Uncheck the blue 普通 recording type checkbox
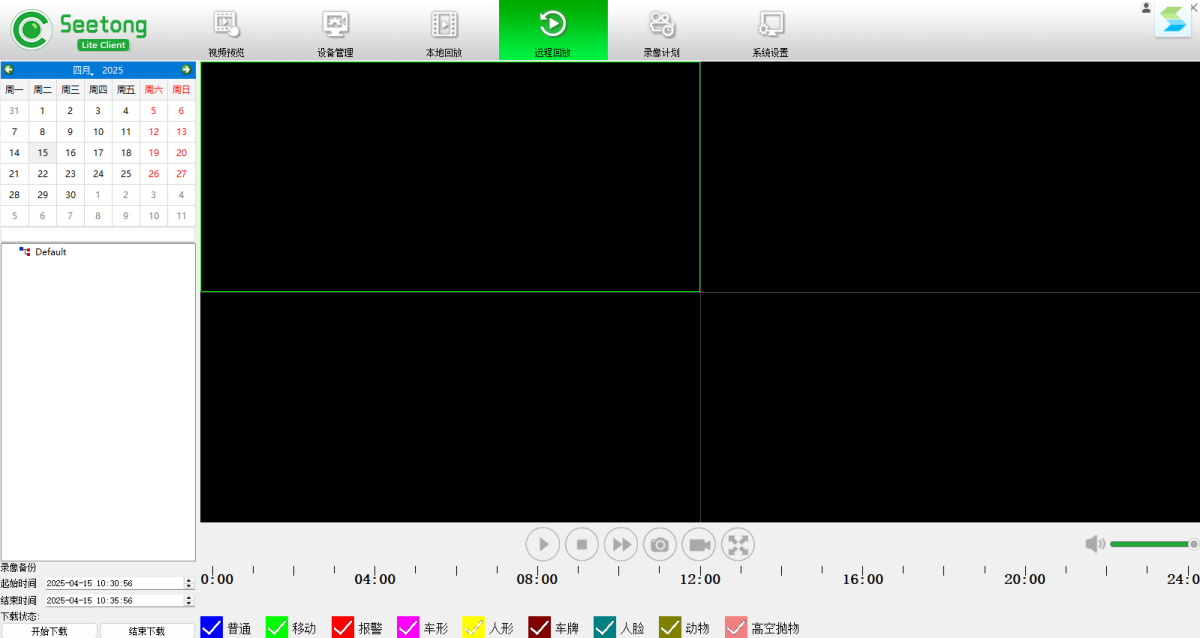This screenshot has height=638, width=1200. click(211, 627)
